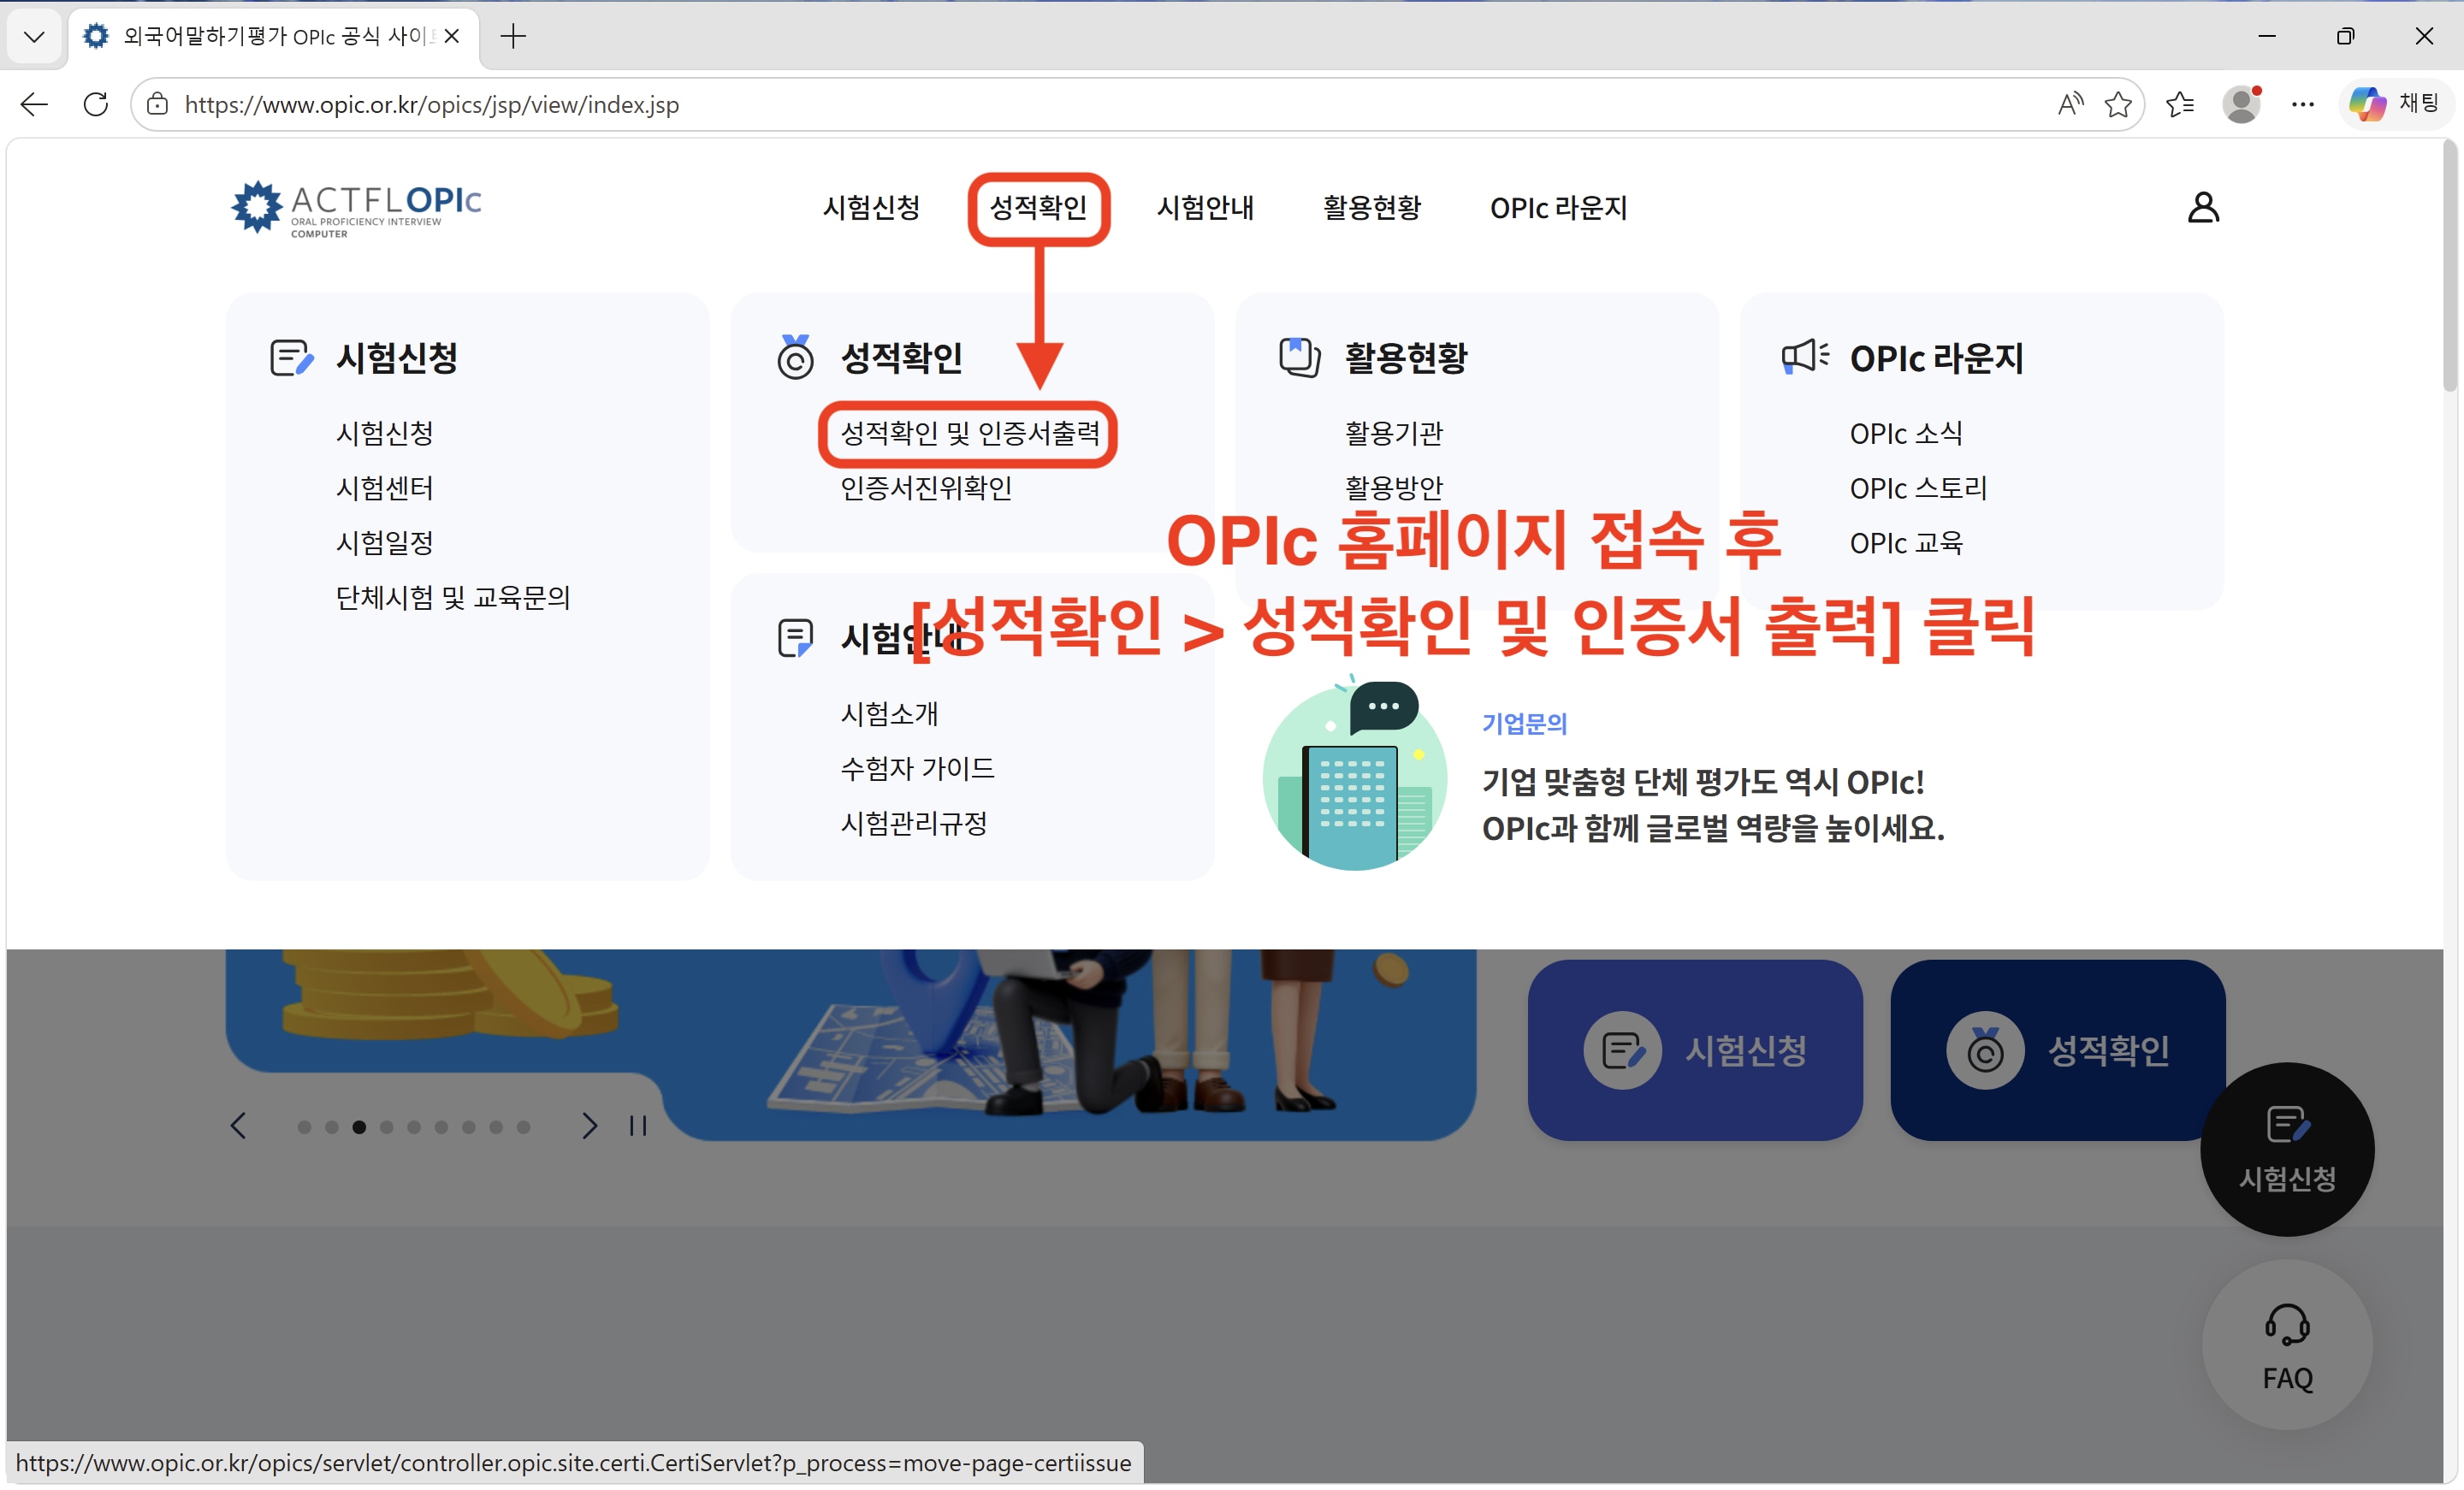Pause the banner slideshow
Viewport: 2464px width, 1490px height.
click(x=638, y=1126)
